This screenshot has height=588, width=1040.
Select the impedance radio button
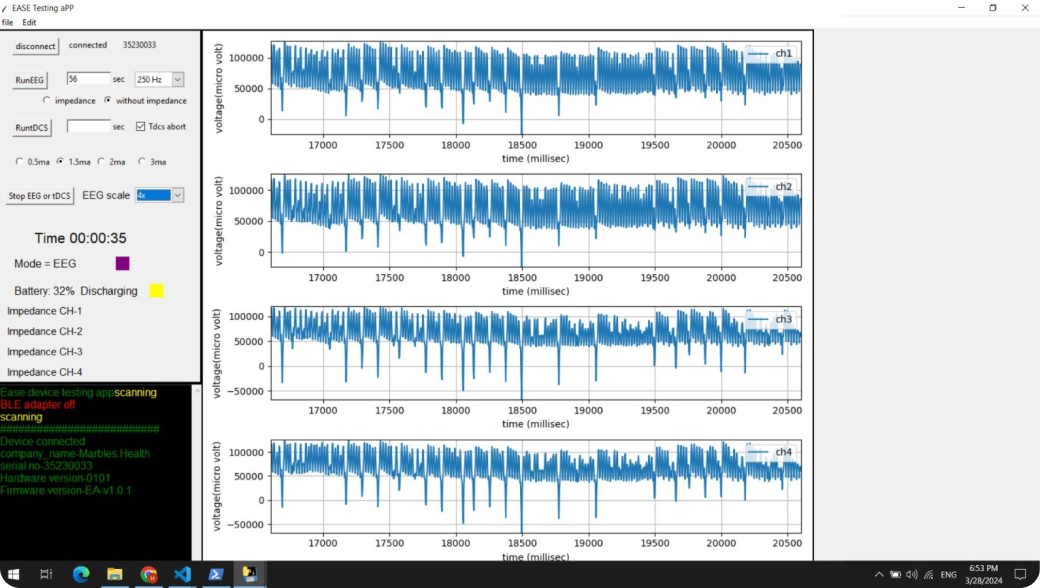click(47, 101)
